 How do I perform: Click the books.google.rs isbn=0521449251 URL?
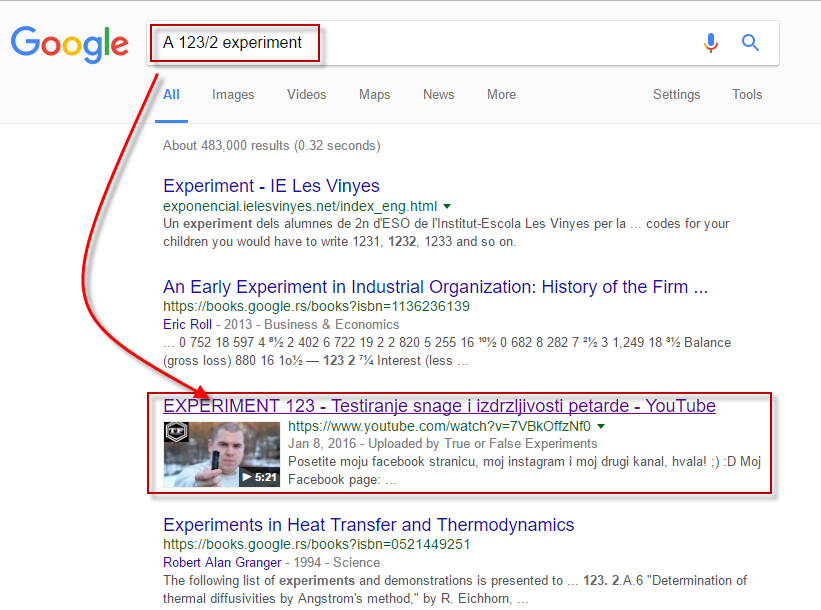[316, 545]
